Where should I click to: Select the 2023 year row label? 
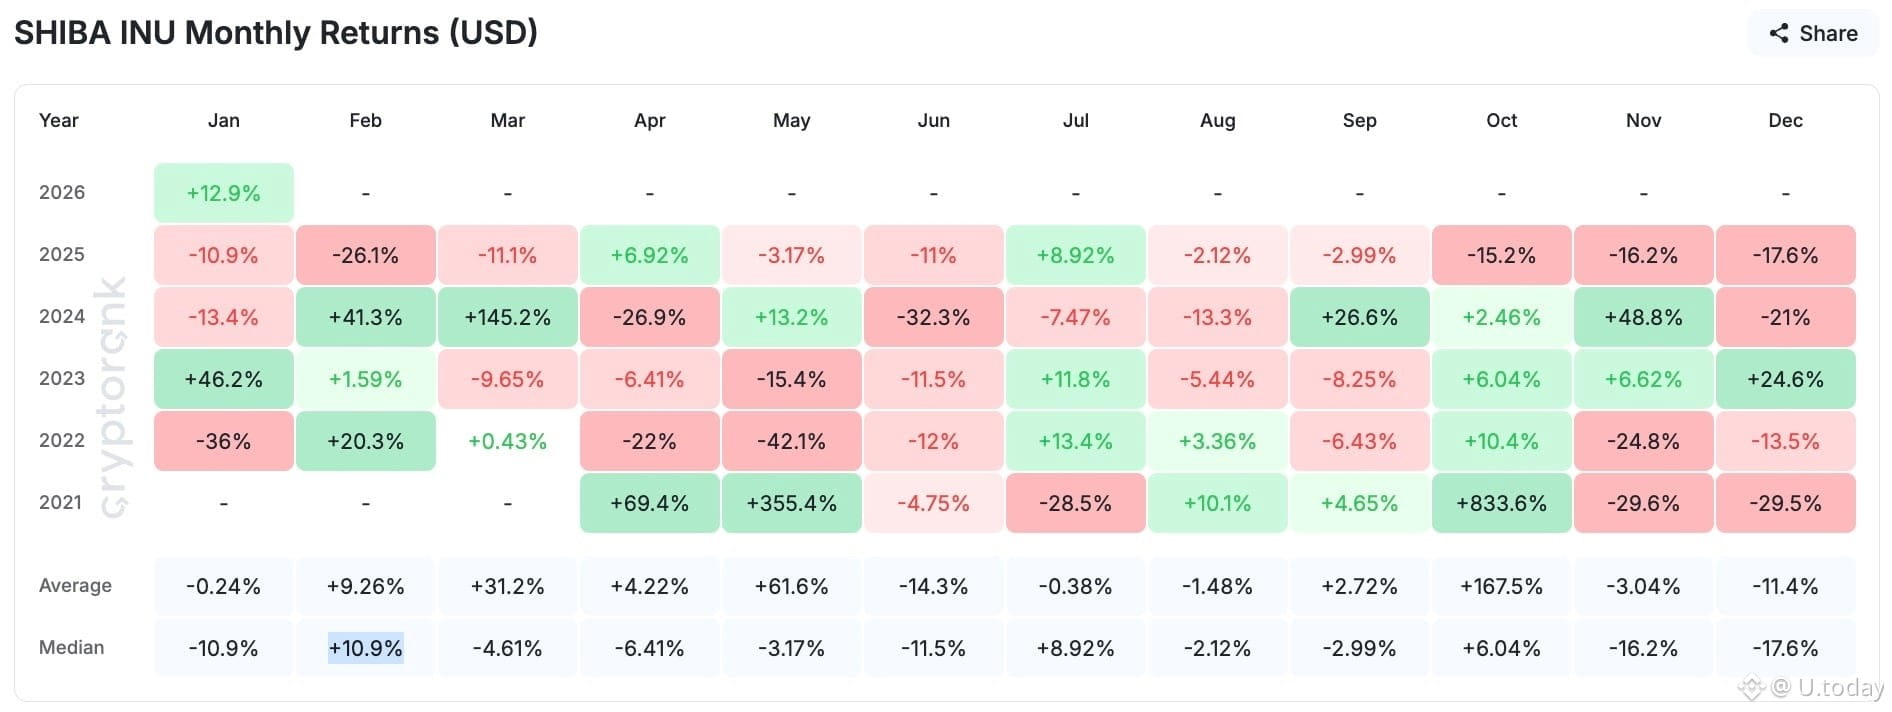pyautogui.click(x=62, y=378)
